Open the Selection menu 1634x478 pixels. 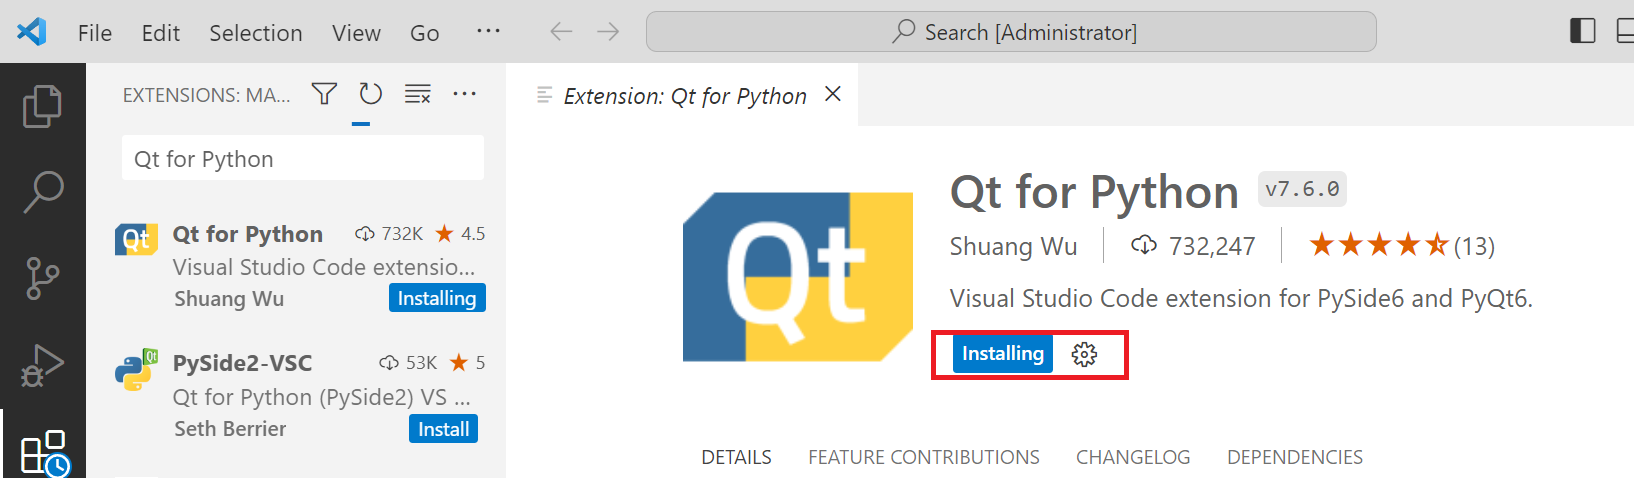(x=255, y=33)
